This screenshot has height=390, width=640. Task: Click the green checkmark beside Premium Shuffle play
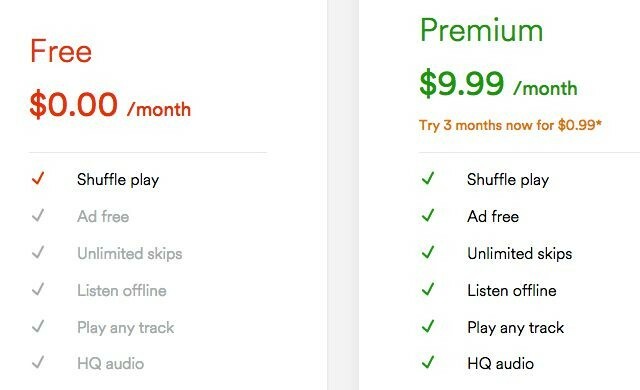[428, 178]
